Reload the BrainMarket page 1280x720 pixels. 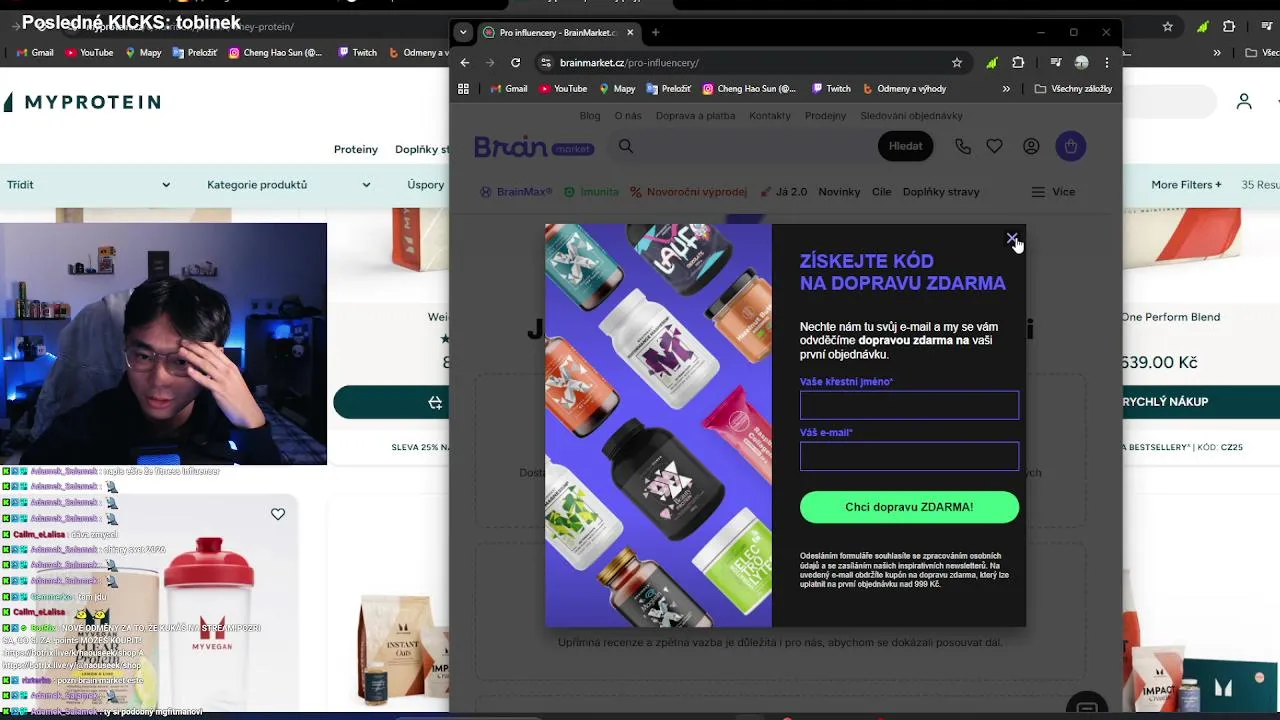point(515,62)
